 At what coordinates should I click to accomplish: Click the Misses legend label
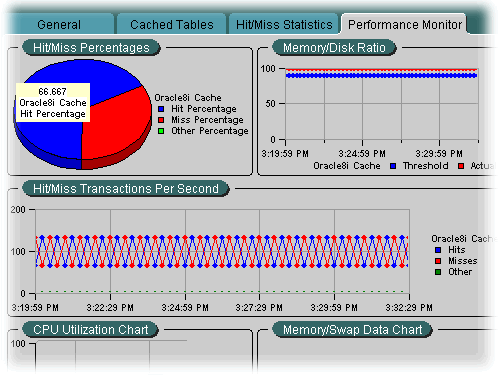tap(463, 261)
